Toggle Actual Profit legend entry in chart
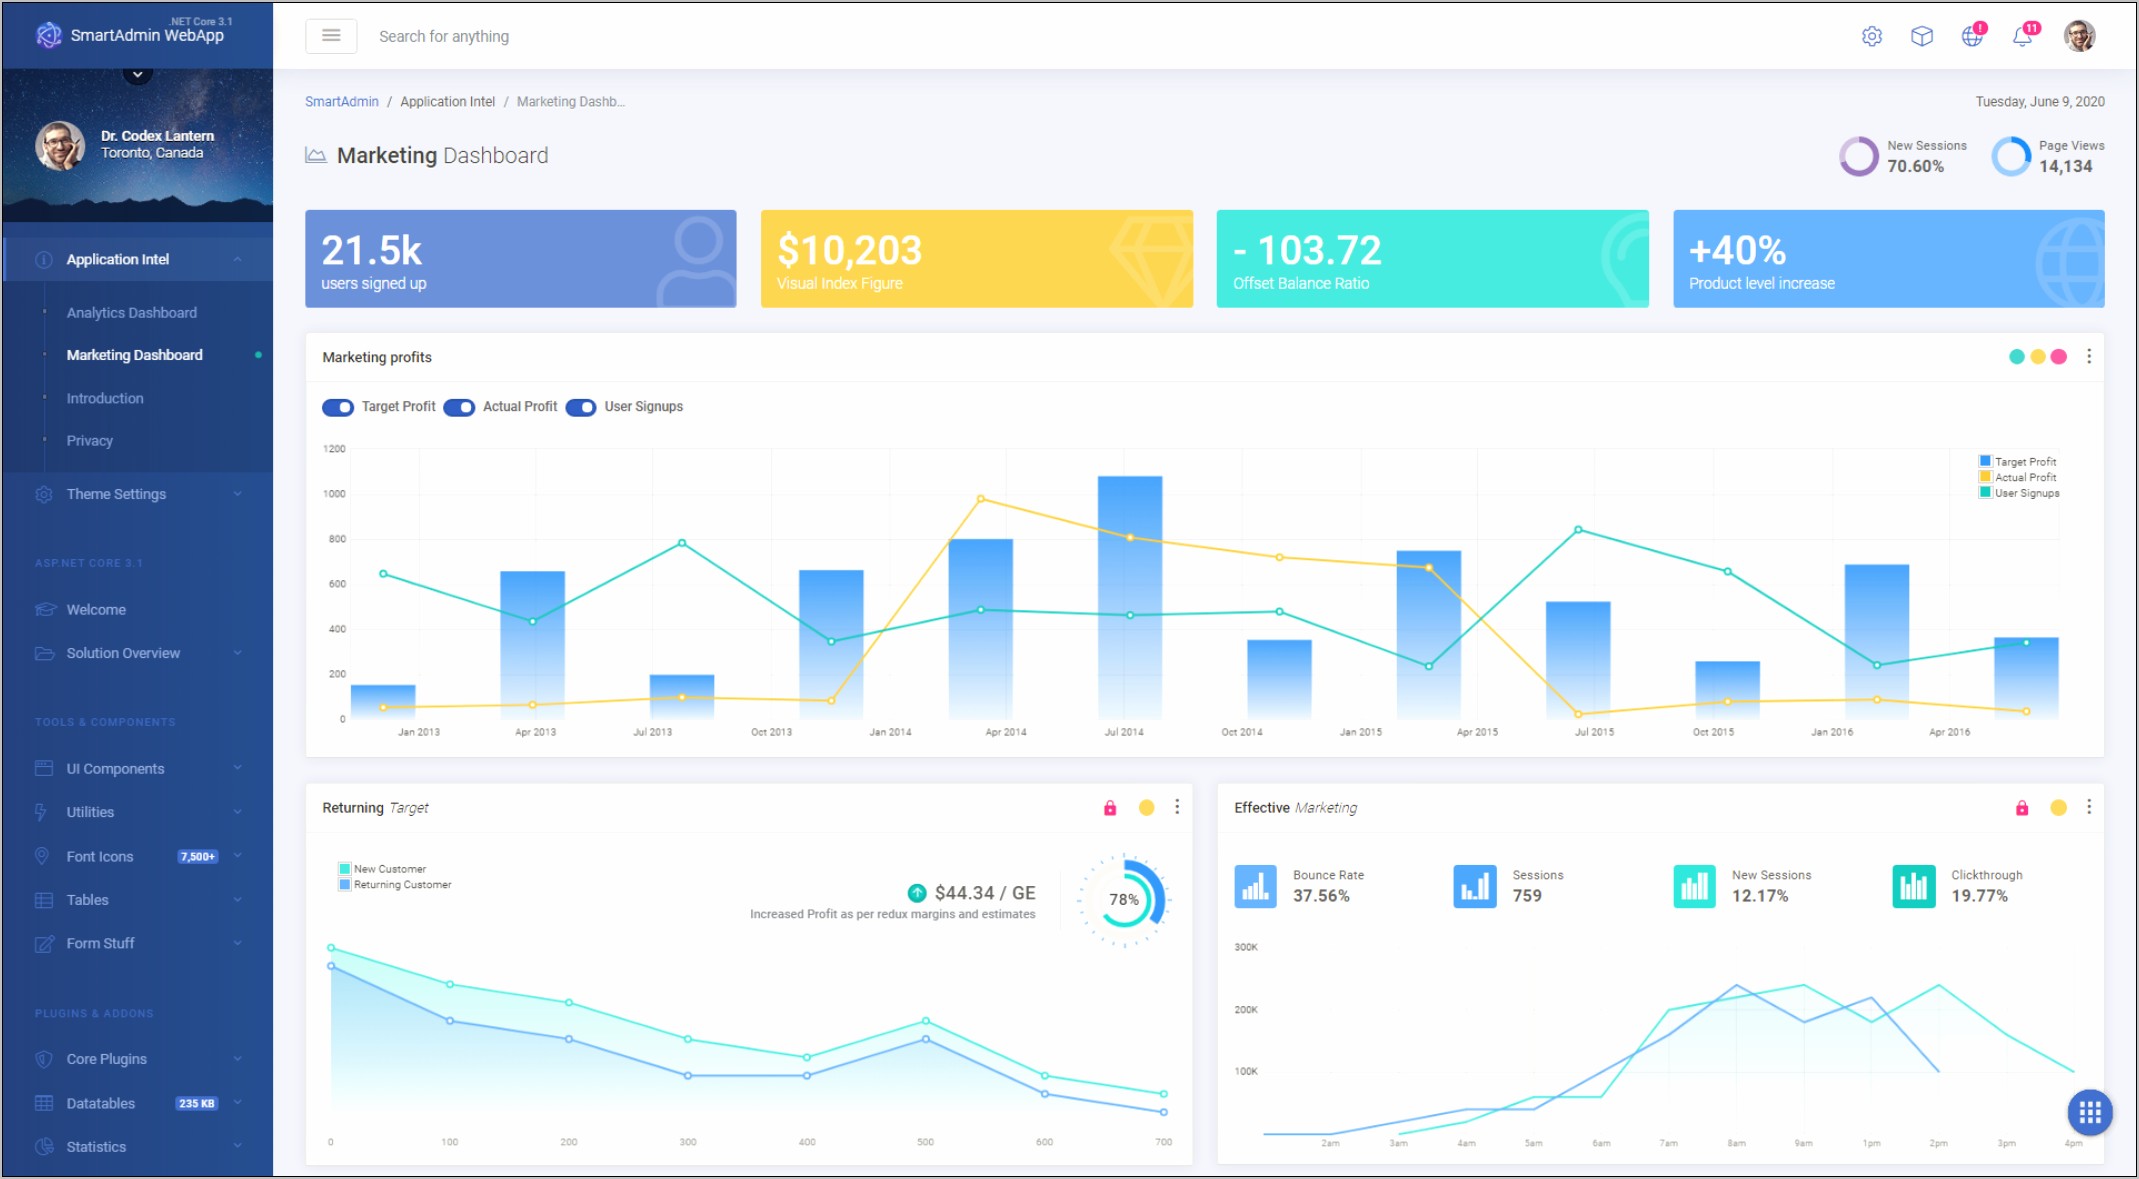This screenshot has width=2139, height=1179. [2017, 477]
